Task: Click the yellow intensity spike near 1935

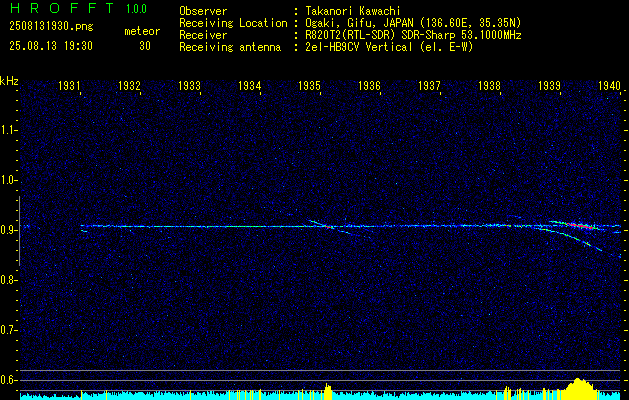Action: pyautogui.click(x=328, y=391)
